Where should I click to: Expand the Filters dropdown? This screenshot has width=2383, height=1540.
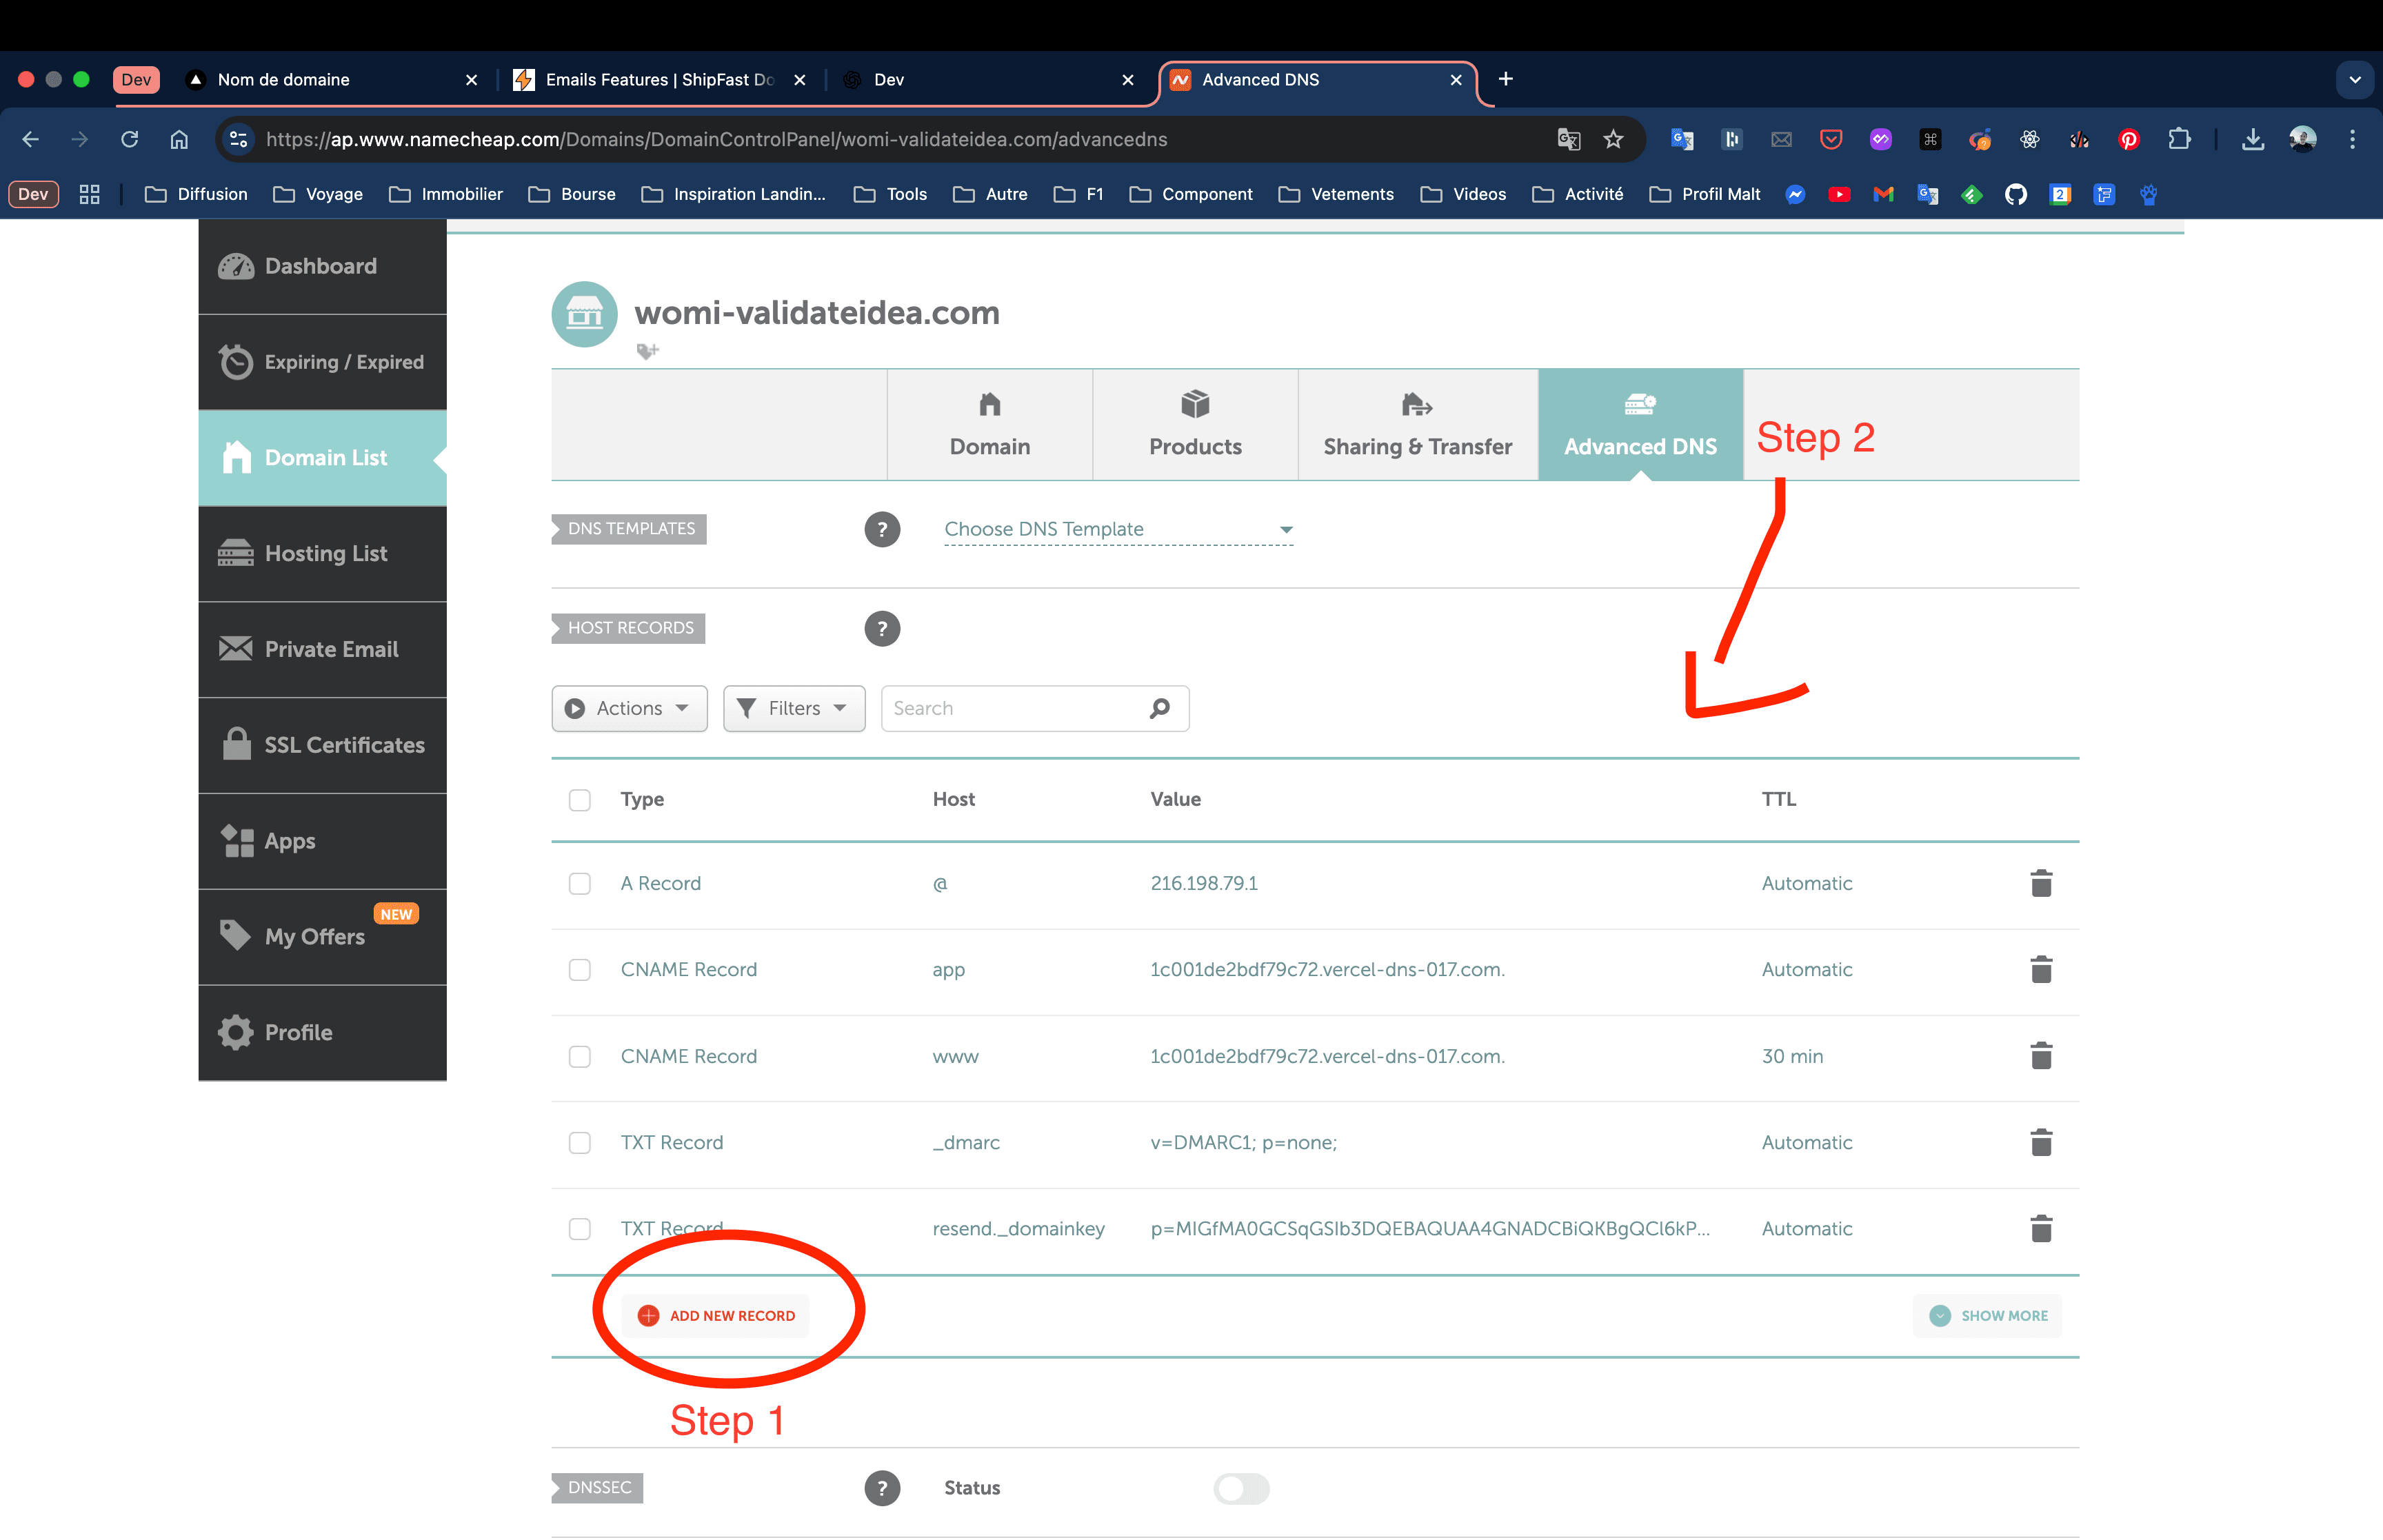(x=794, y=708)
